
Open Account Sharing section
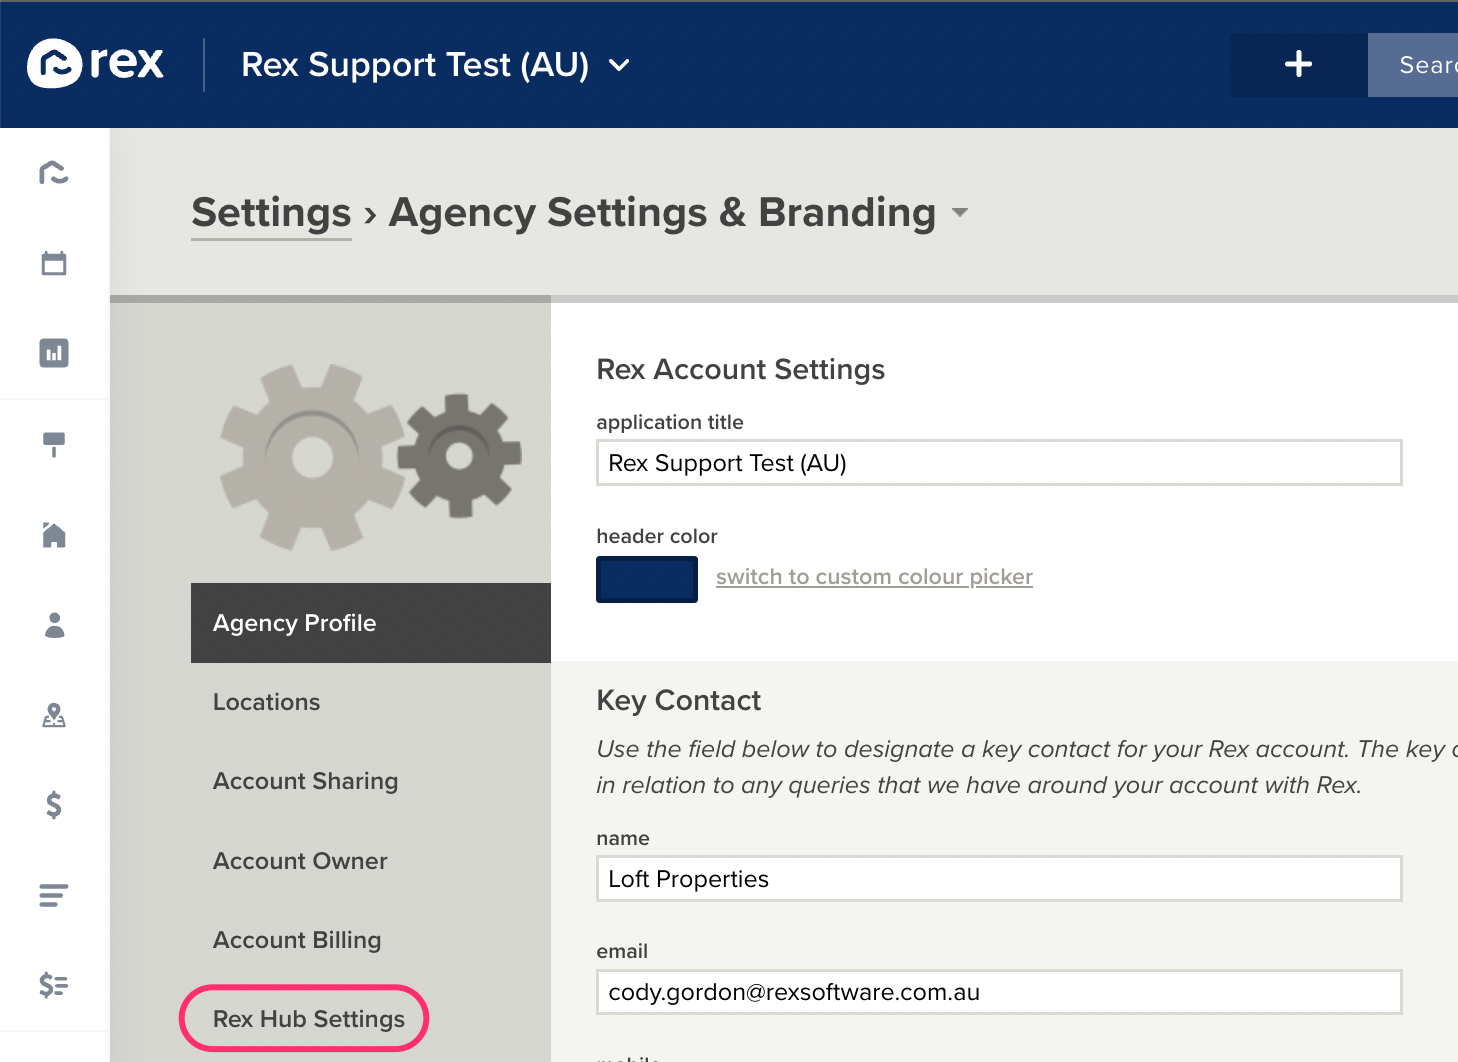click(305, 781)
